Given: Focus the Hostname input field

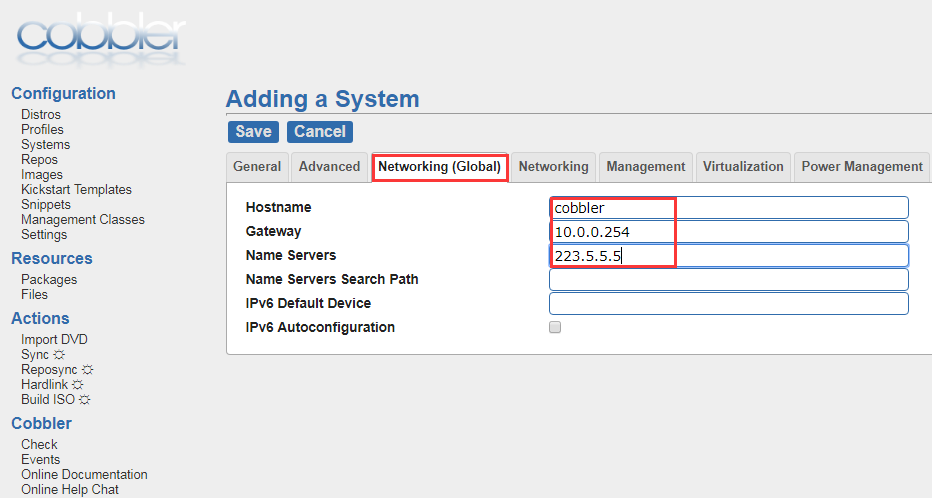Looking at the screenshot, I should (x=729, y=207).
